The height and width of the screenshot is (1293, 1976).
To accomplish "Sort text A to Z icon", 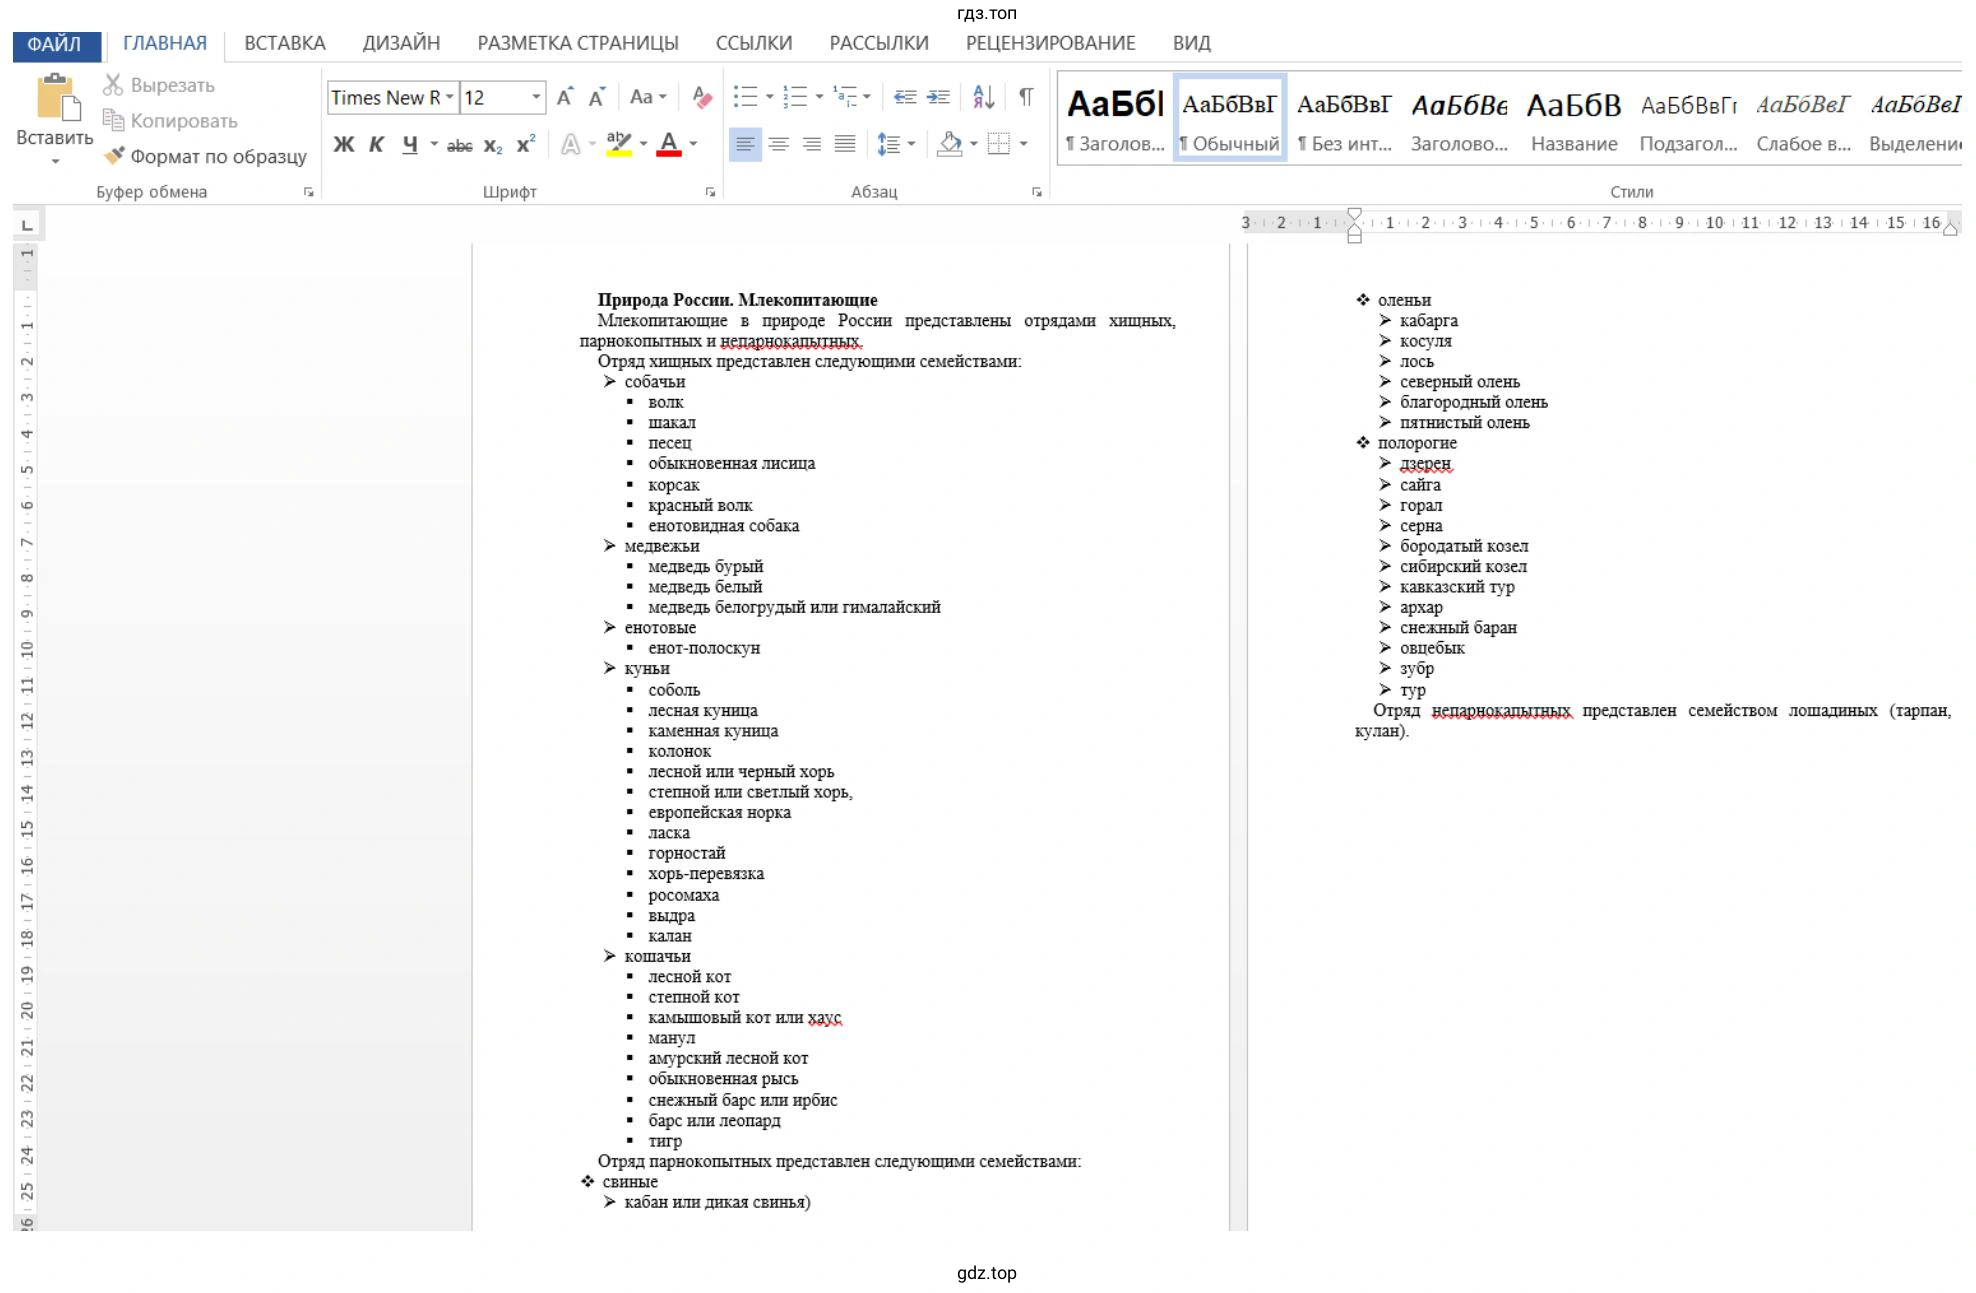I will coord(983,97).
